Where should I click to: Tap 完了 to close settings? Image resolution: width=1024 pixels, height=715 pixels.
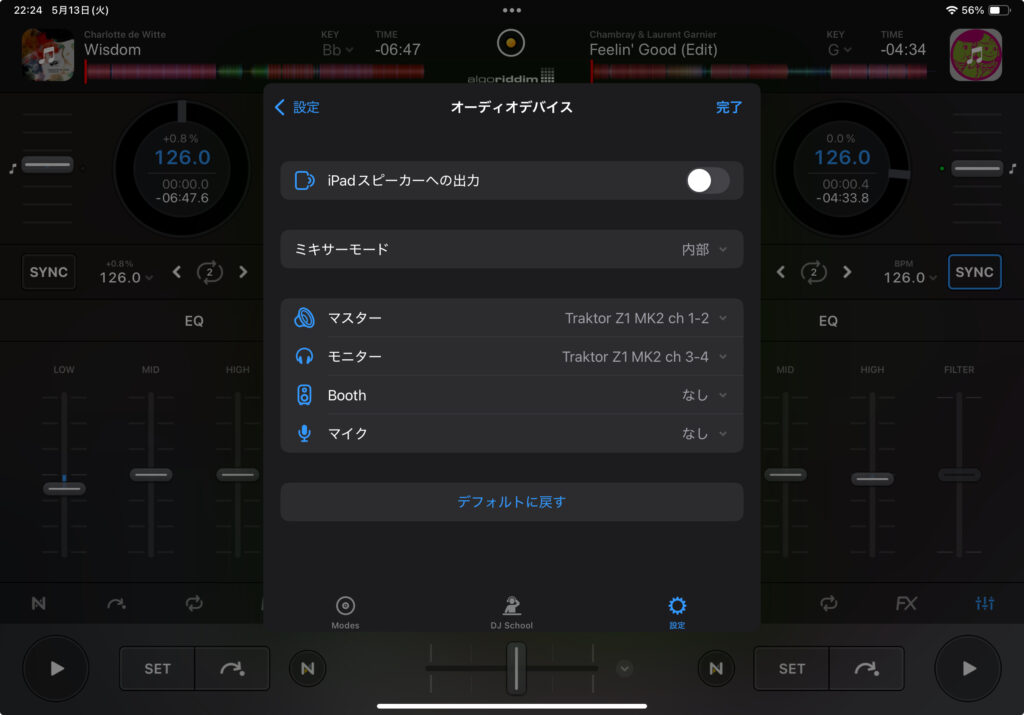[x=729, y=107]
